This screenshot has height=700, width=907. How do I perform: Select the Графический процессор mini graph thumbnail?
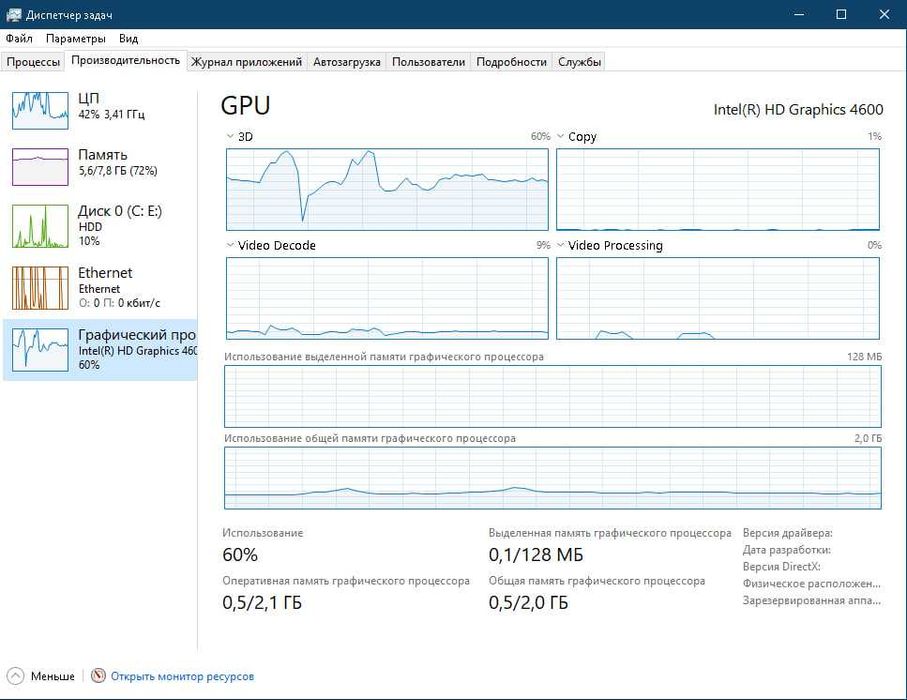(40, 349)
